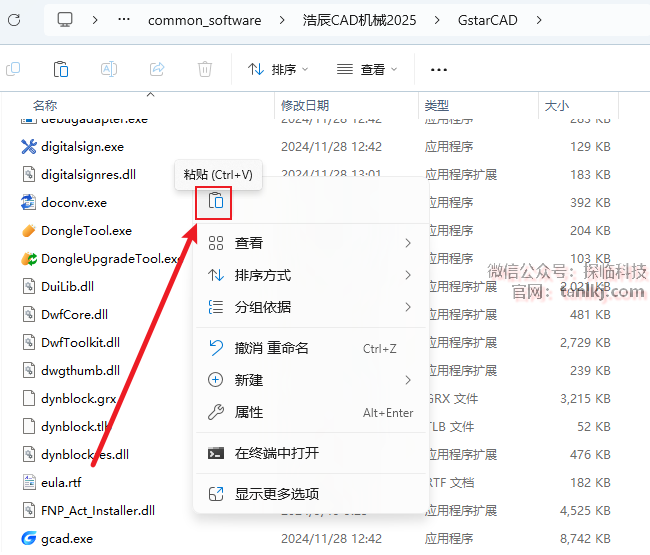Select the file name DwfToolkit.dll

[80, 342]
